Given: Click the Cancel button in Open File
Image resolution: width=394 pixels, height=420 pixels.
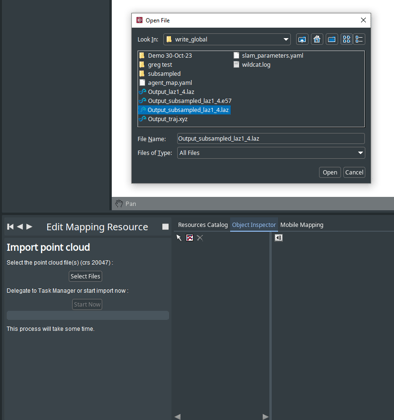Looking at the screenshot, I should 354,172.
